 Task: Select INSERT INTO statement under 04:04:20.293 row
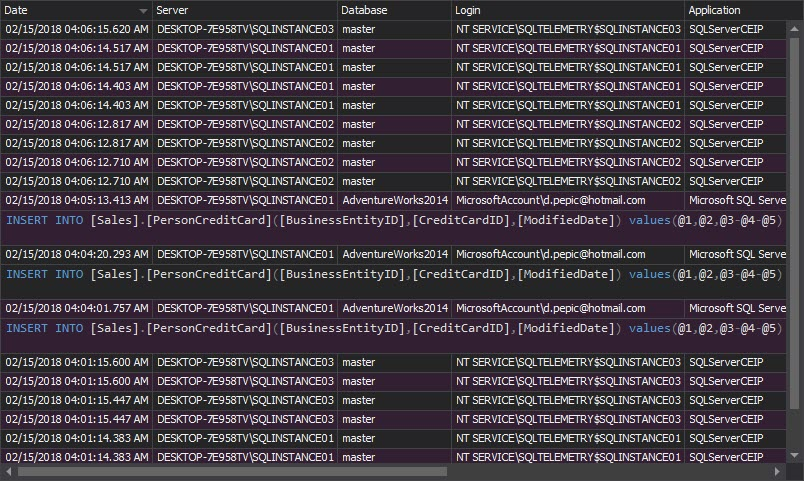coord(393,281)
